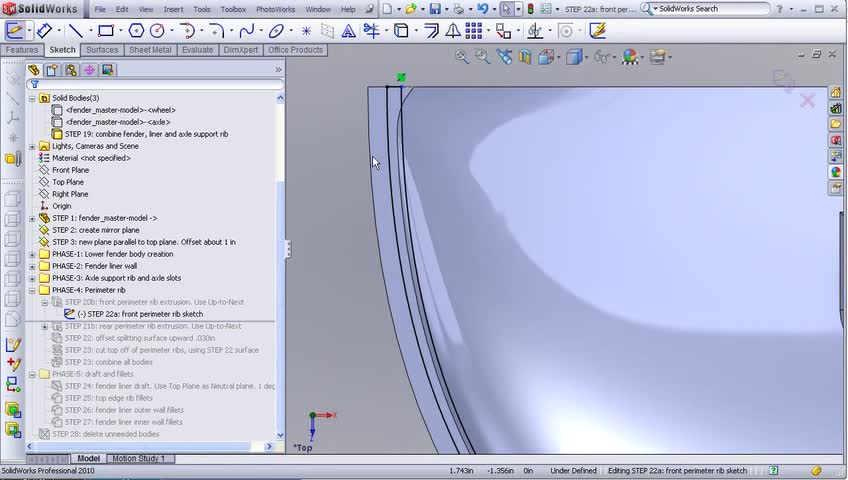Click the Rapid Sketch icon

click(x=598, y=31)
